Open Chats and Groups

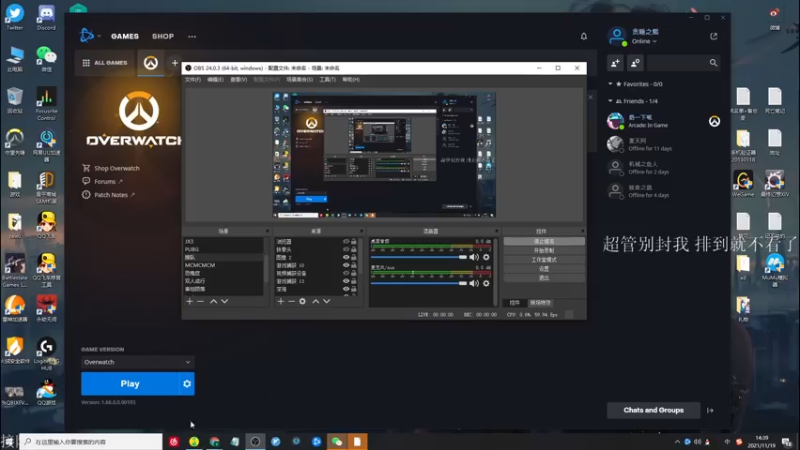(x=653, y=410)
